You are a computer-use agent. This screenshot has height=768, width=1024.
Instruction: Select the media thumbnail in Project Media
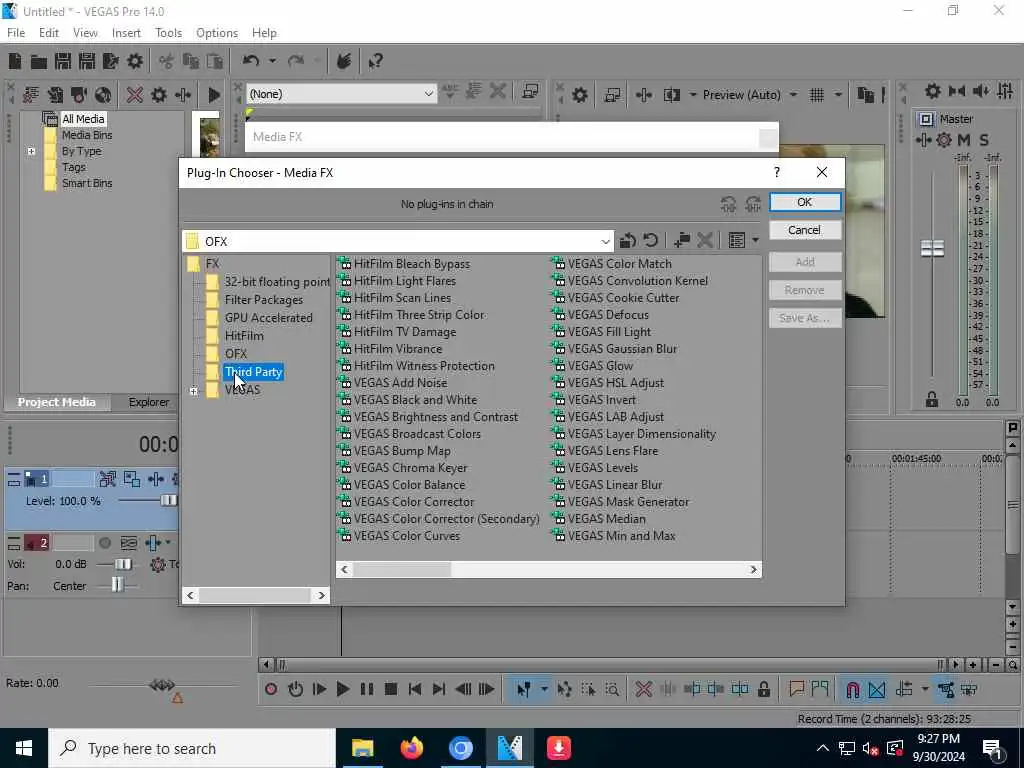(210, 137)
